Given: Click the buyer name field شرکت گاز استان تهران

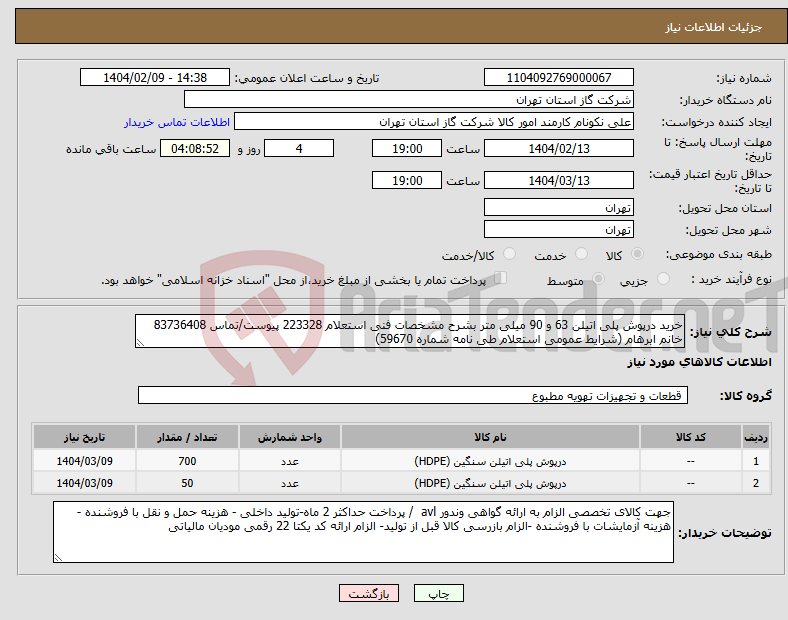Looking at the screenshot, I should [409, 99].
